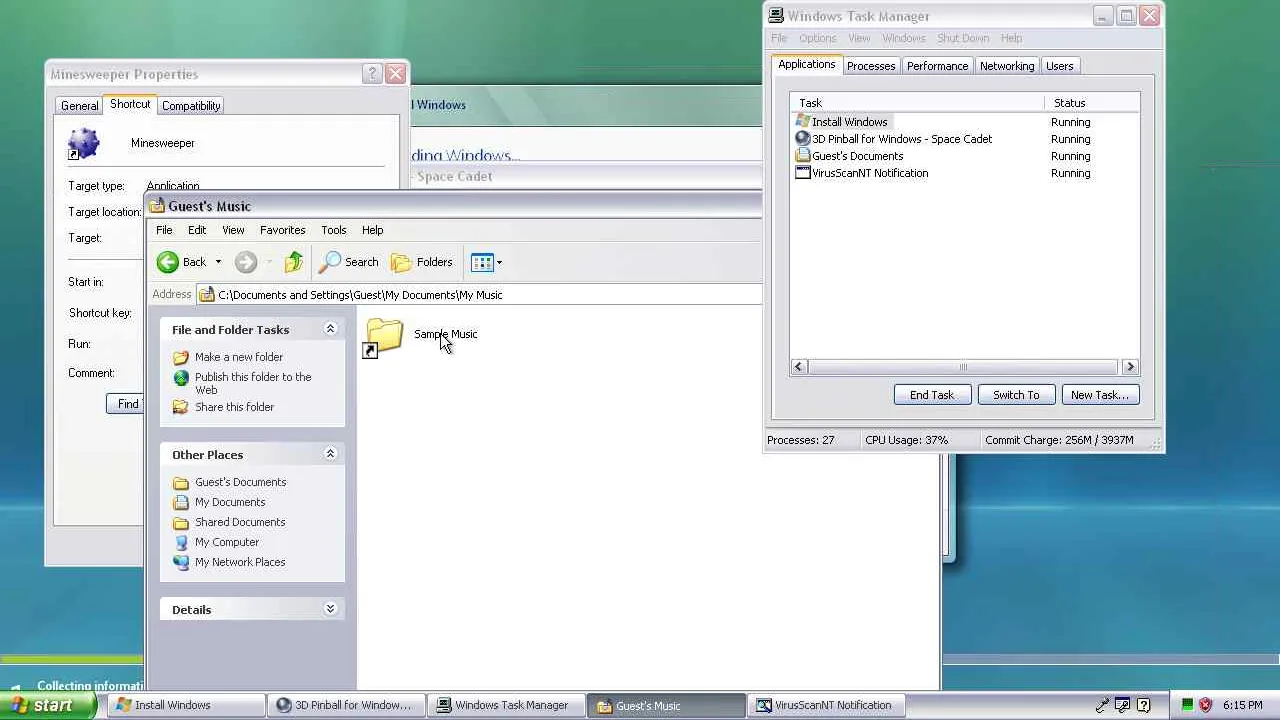The image size is (1280, 720).
Task: Open the View menu in Guest's Music
Action: 233,230
